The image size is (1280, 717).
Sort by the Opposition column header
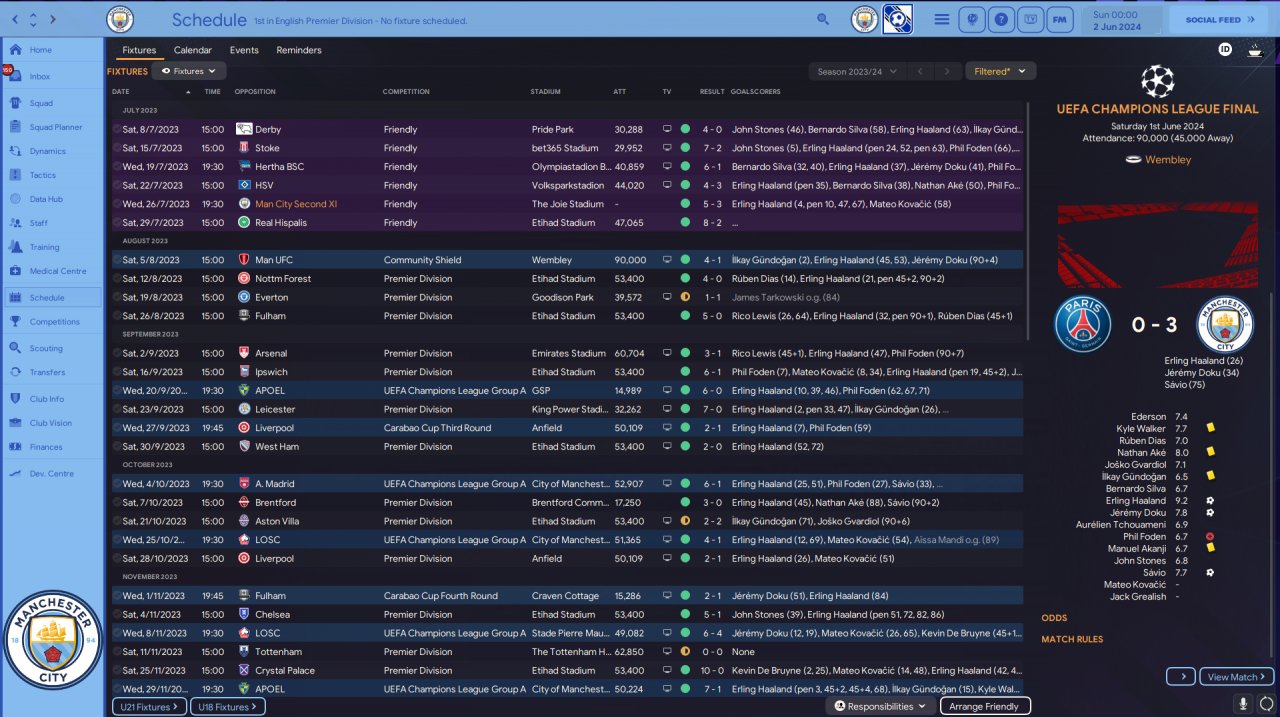tap(255, 92)
